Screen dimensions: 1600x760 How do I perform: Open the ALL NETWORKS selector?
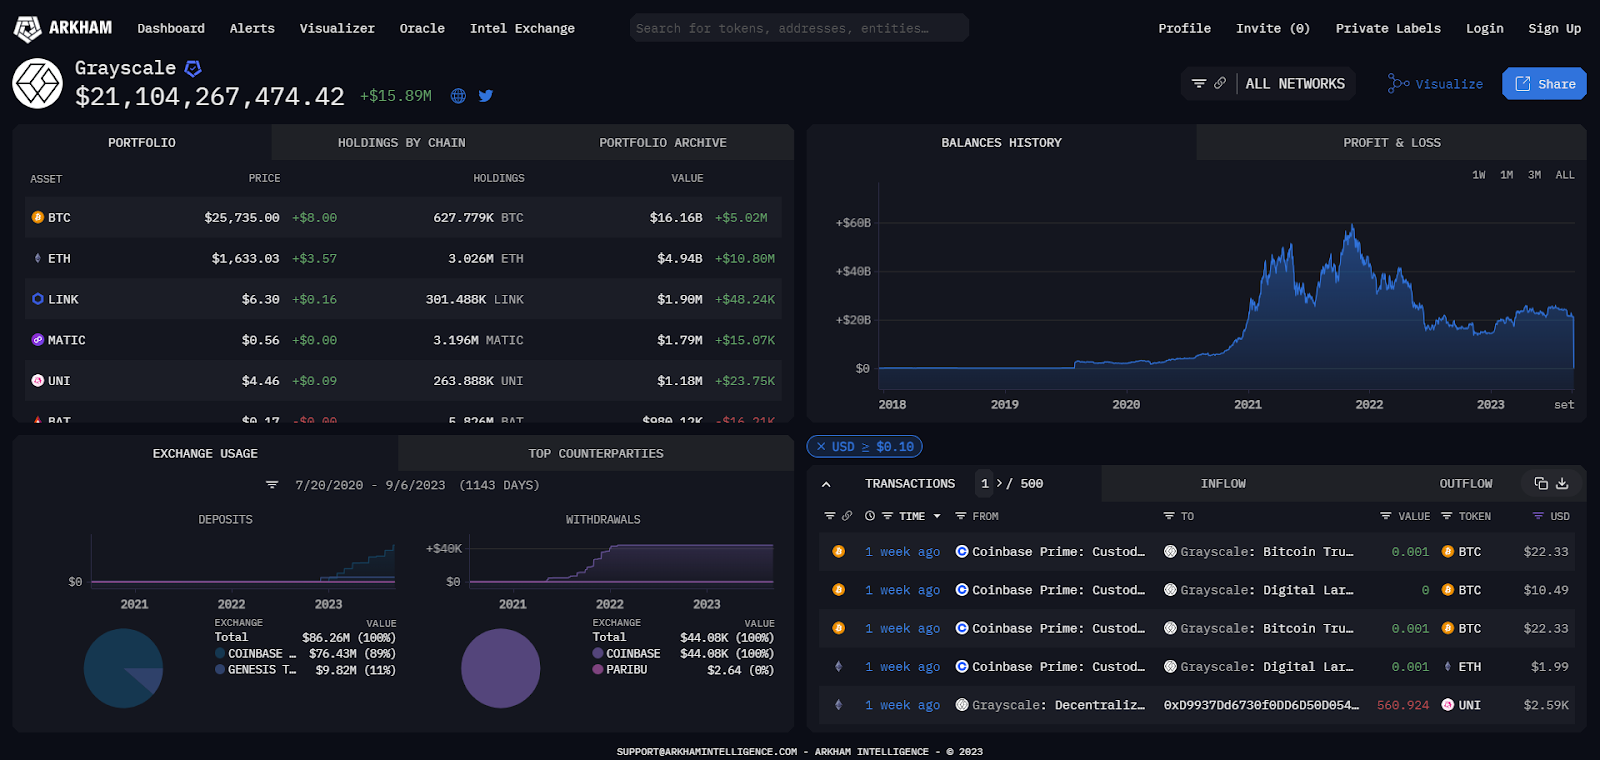[1295, 84]
